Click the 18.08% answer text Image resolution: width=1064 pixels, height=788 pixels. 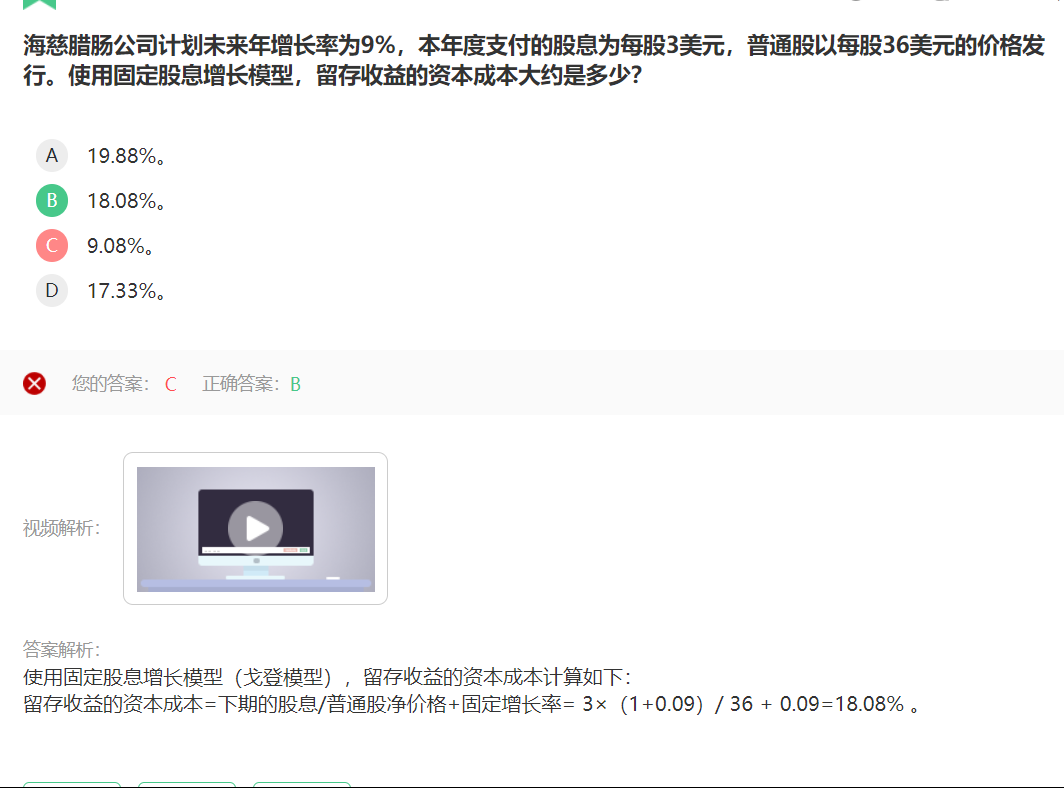point(126,201)
